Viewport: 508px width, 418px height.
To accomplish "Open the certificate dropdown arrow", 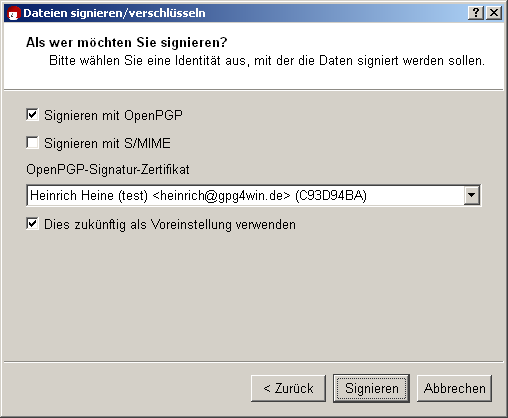I will [x=472, y=195].
